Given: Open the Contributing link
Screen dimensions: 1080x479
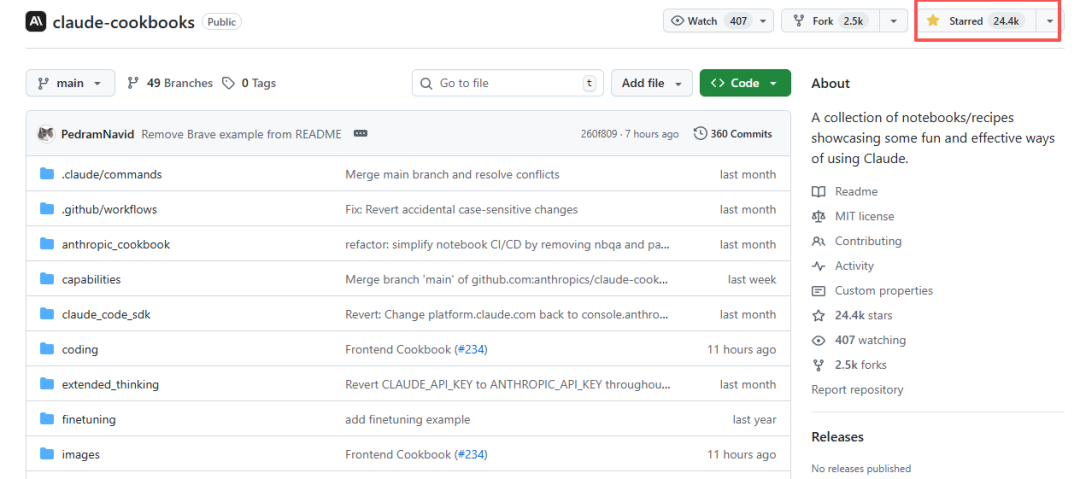Looking at the screenshot, I should point(868,241).
